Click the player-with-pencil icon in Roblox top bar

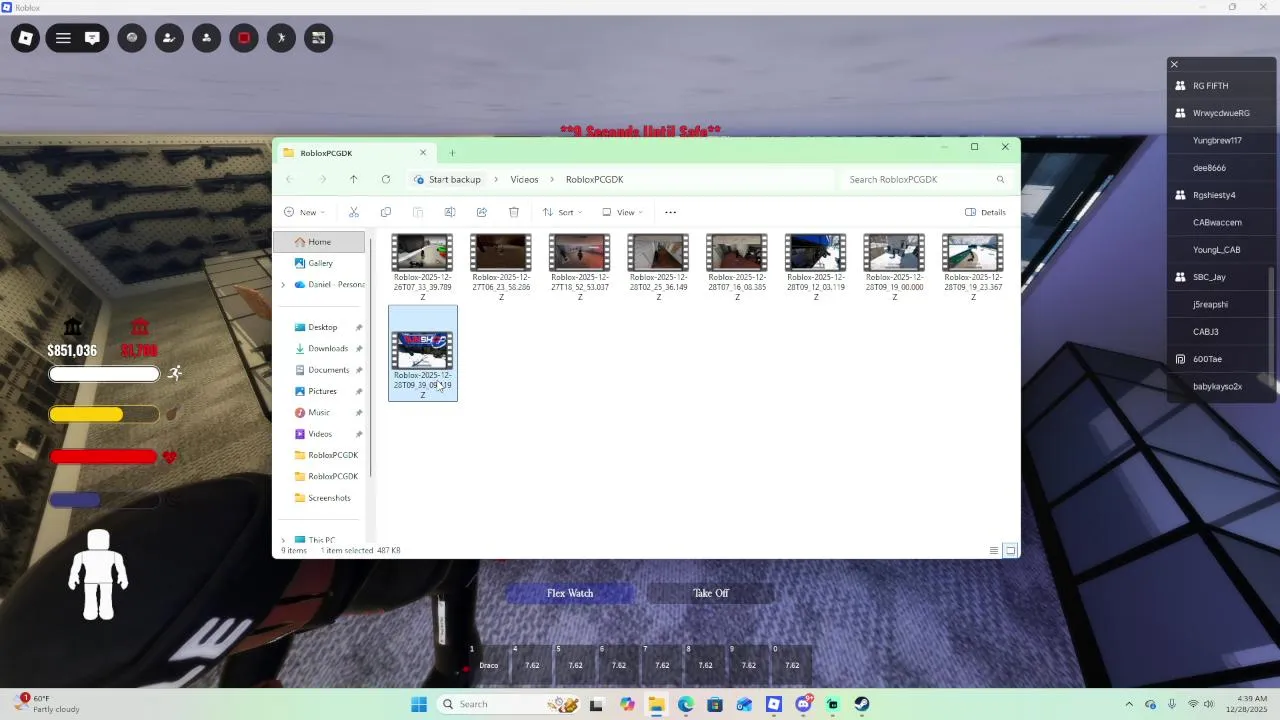pos(169,38)
